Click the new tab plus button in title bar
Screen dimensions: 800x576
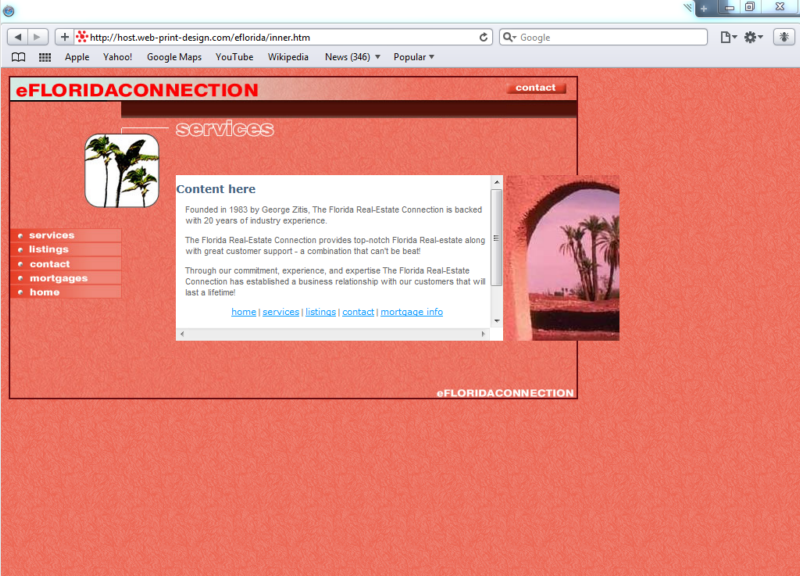coord(704,8)
